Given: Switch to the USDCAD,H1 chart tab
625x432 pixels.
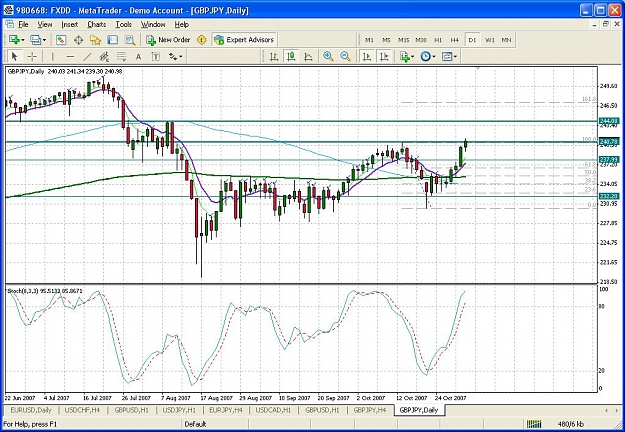Looking at the screenshot, I should [273, 410].
